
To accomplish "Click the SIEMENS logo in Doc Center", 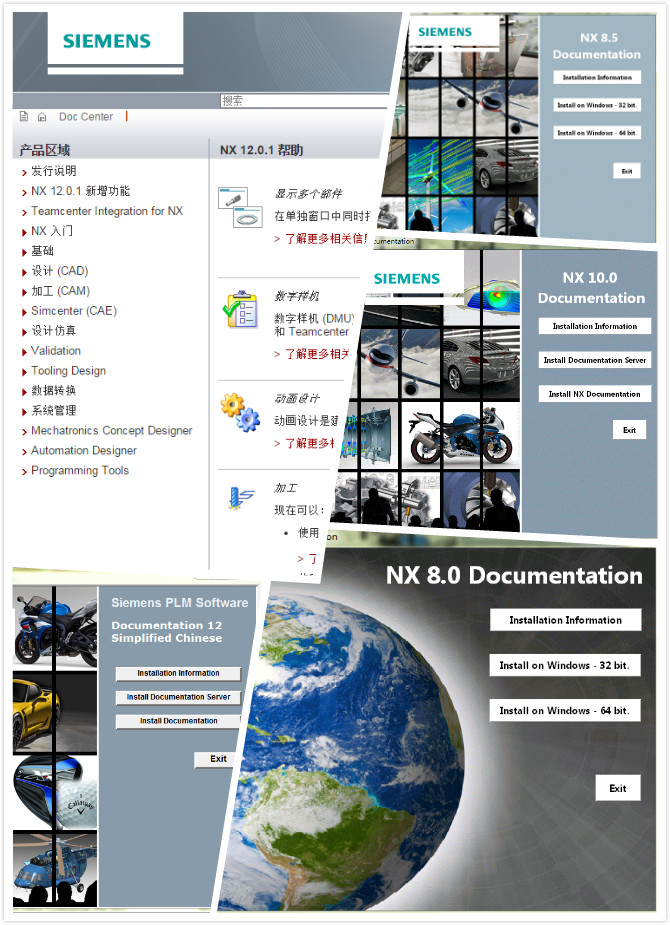I will [107, 41].
